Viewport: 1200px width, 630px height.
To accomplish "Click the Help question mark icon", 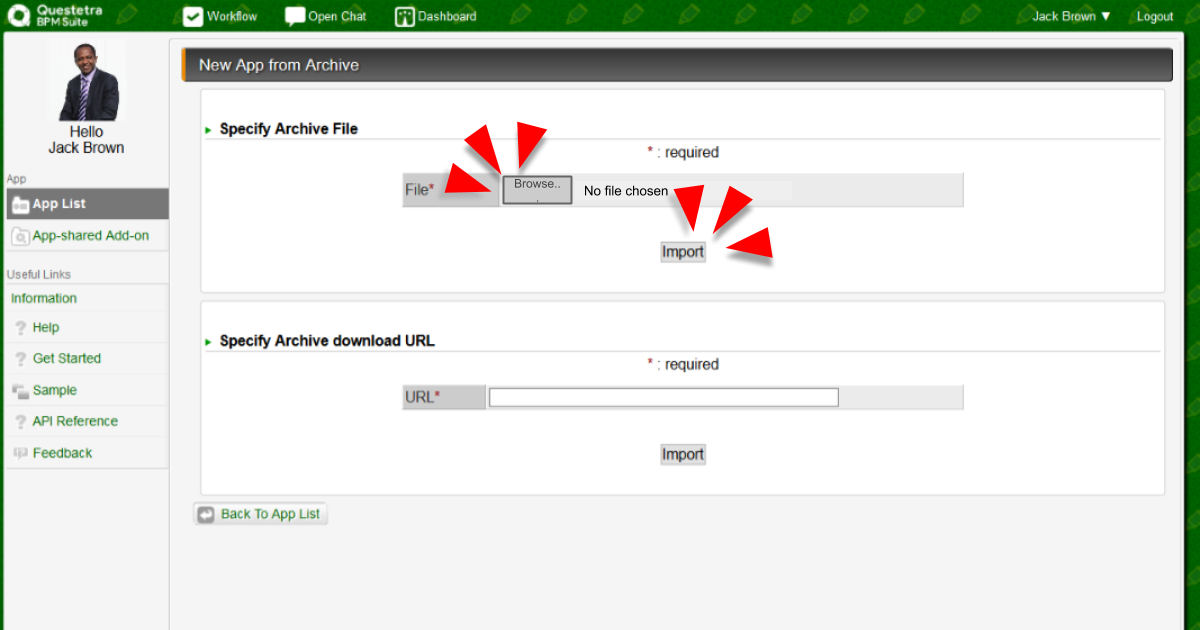I will pyautogui.click(x=20, y=328).
